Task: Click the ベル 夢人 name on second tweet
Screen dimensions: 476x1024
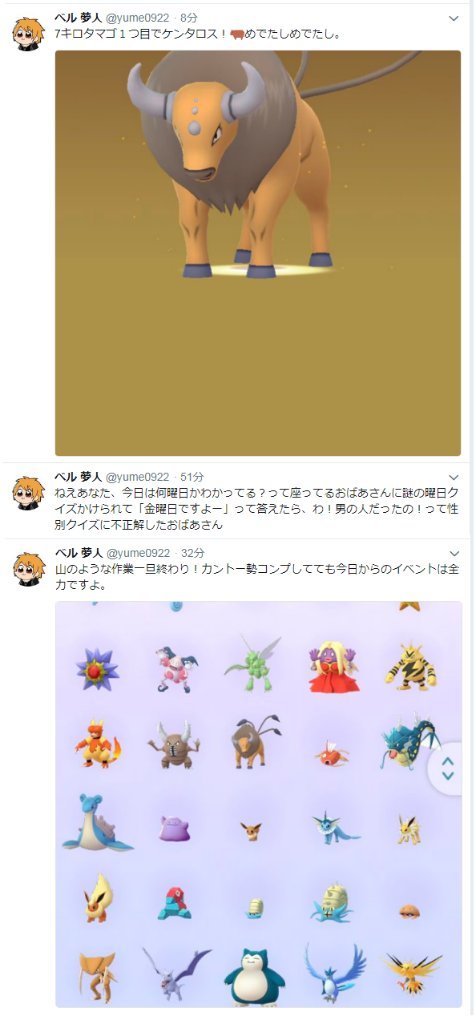Action: point(77,477)
